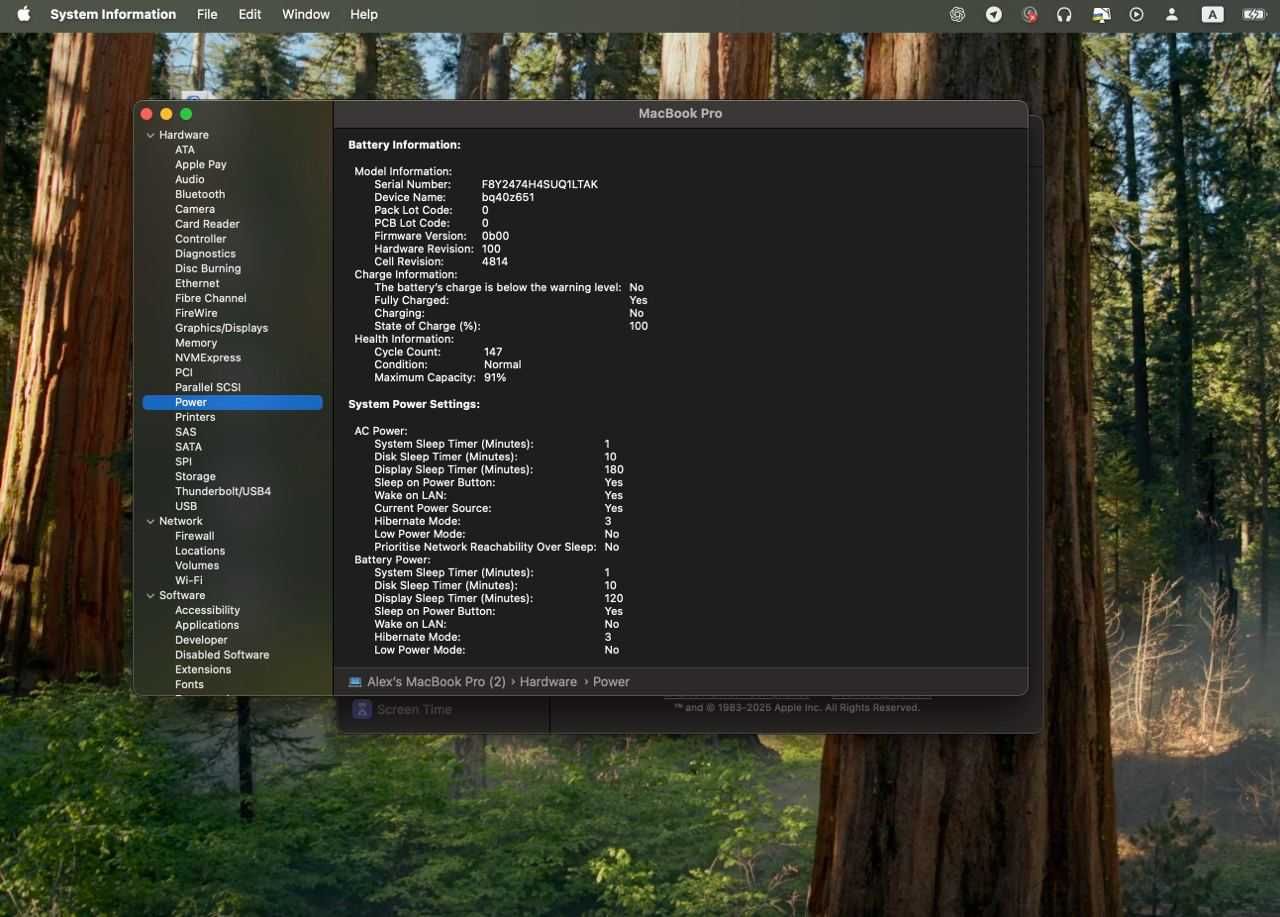
Task: Click the 'Battery Information:' heading
Action: (404, 145)
